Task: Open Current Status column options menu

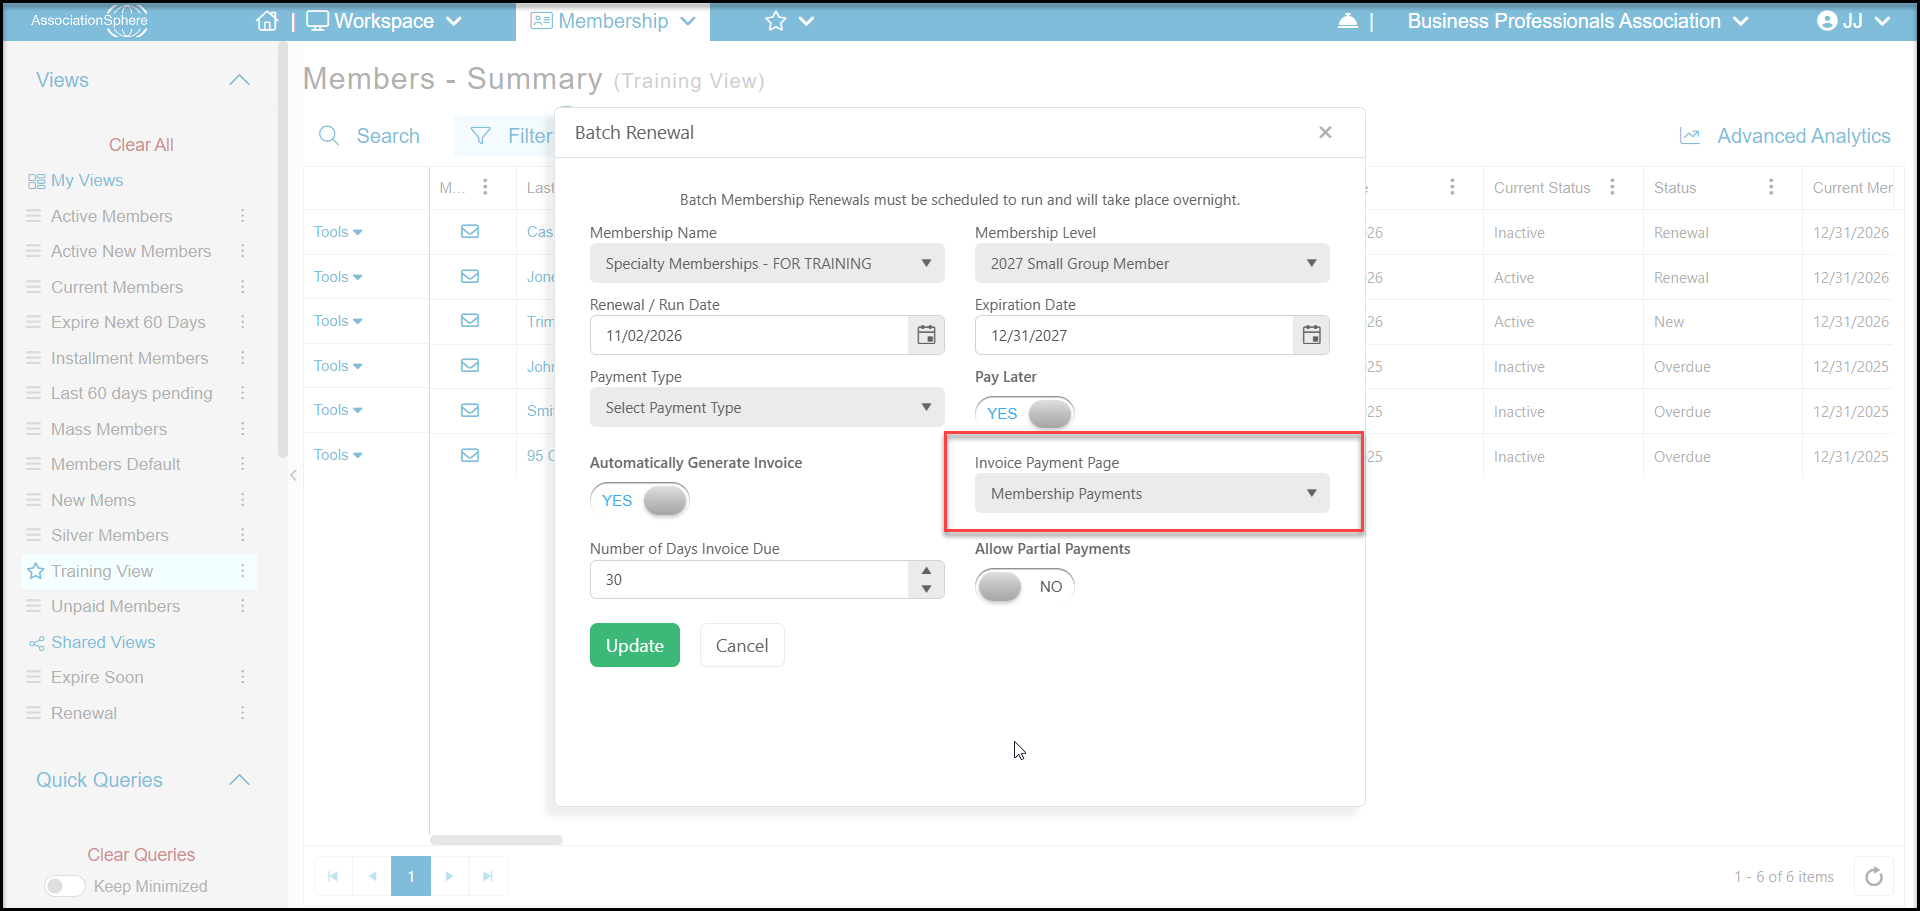Action: (x=1612, y=187)
